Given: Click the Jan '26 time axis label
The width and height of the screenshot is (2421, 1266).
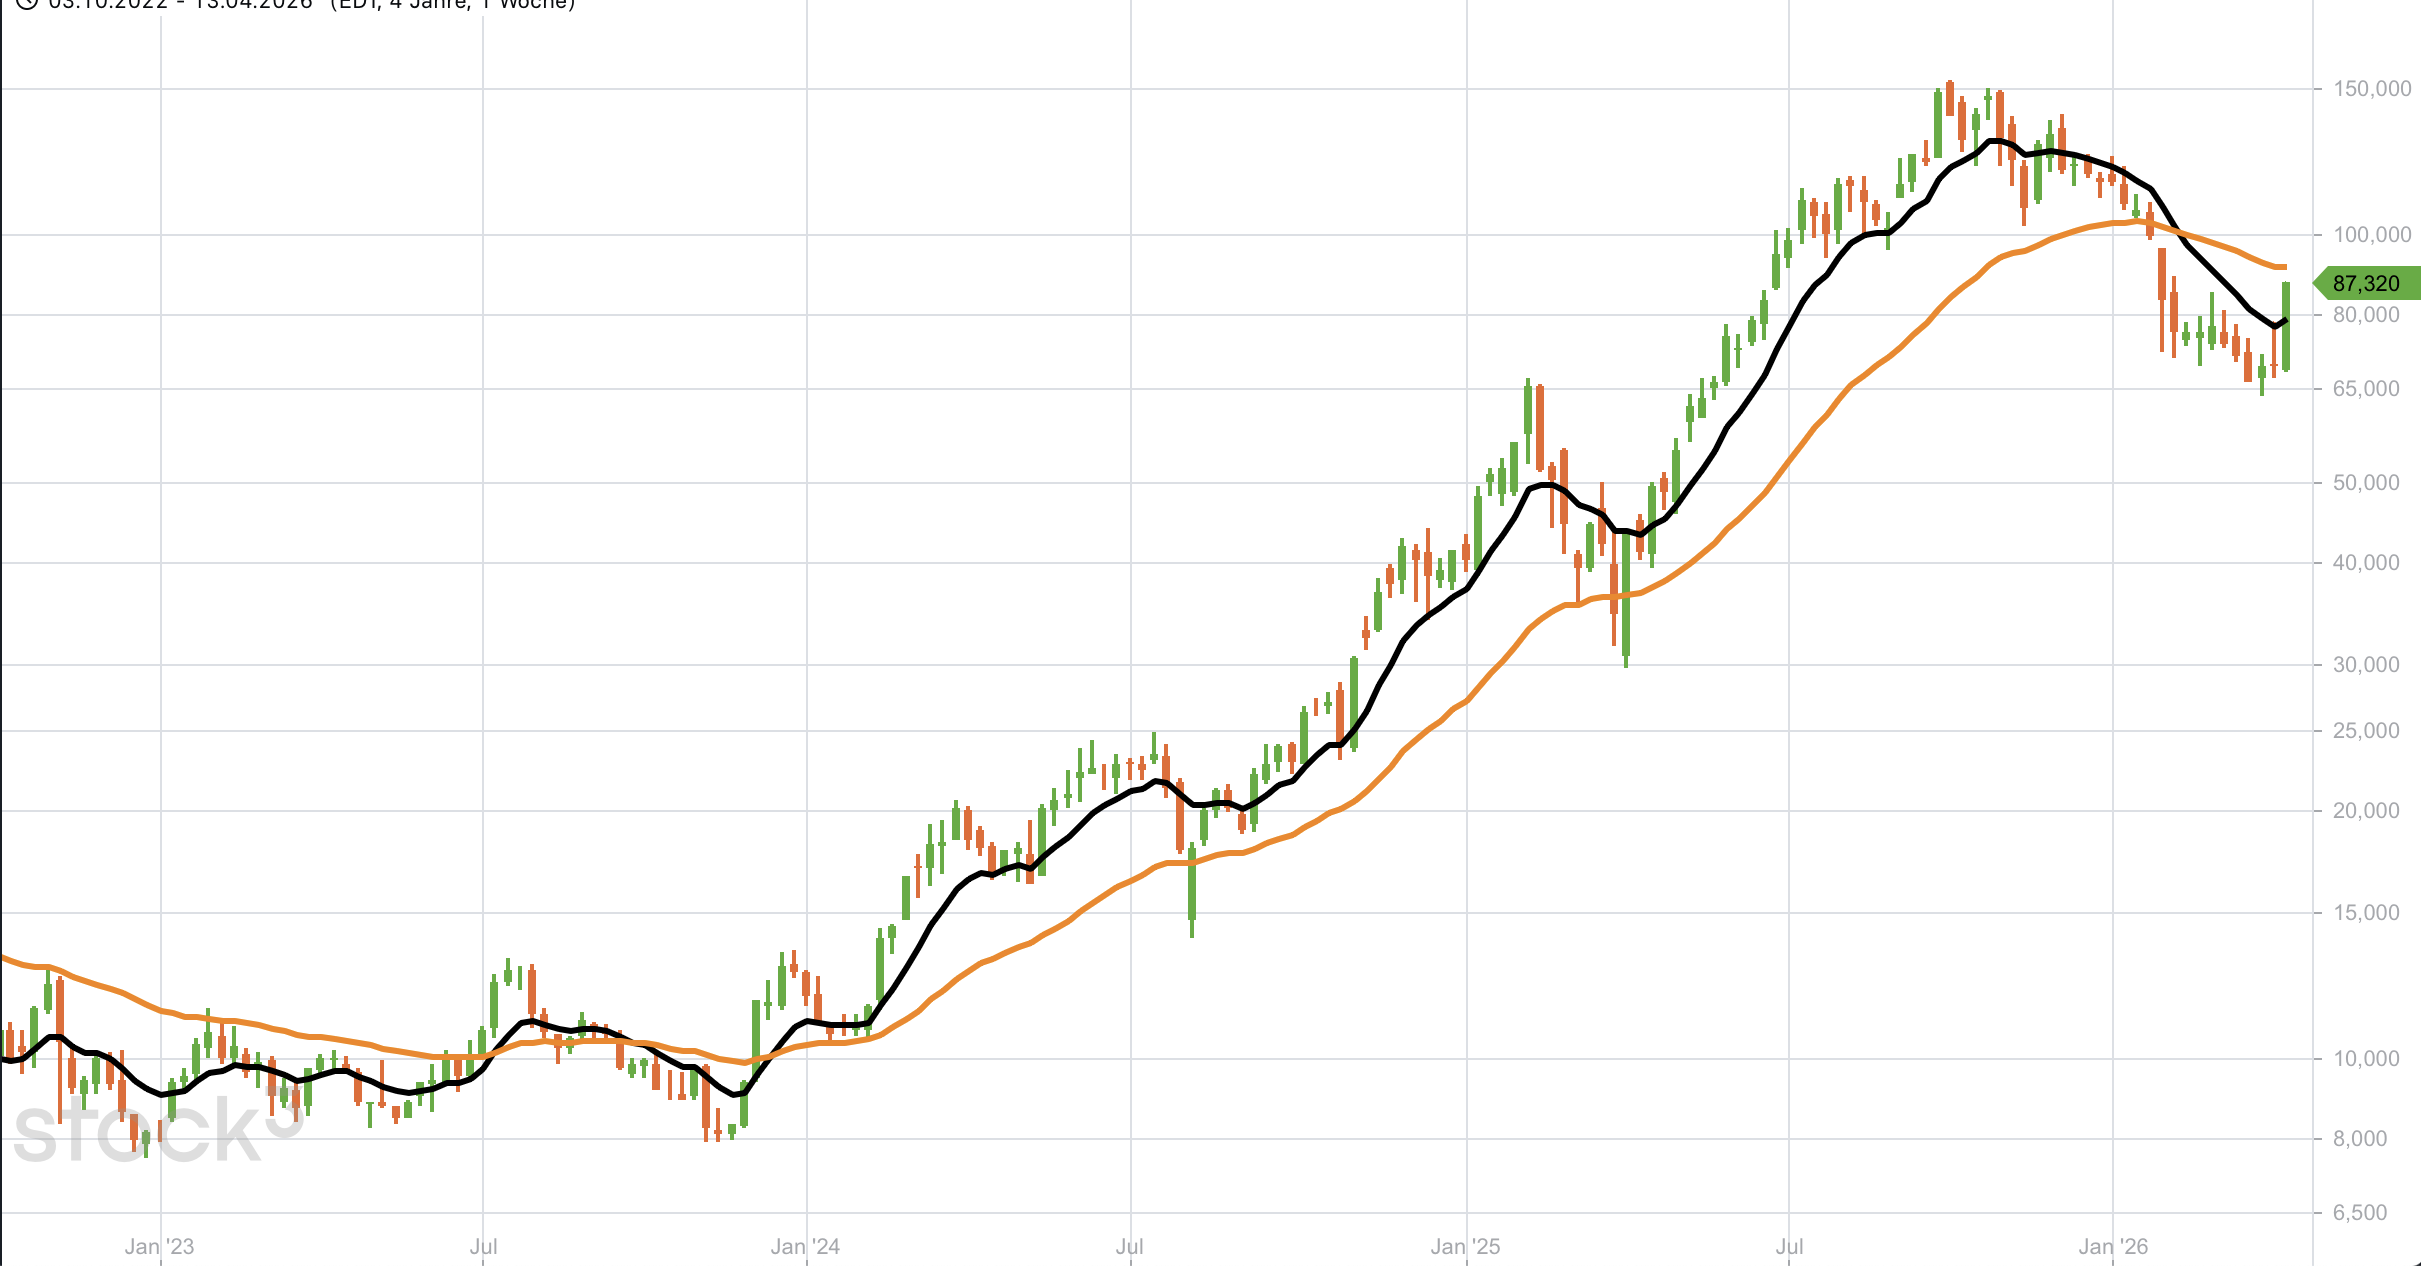Looking at the screenshot, I should [x=2113, y=1247].
